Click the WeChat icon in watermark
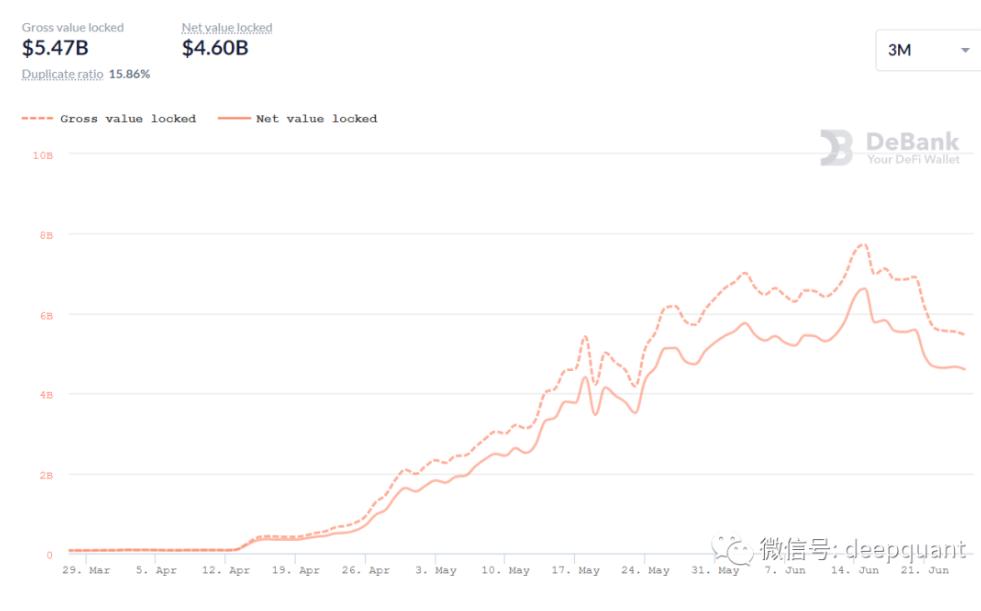The height and width of the screenshot is (611, 981). pos(732,549)
